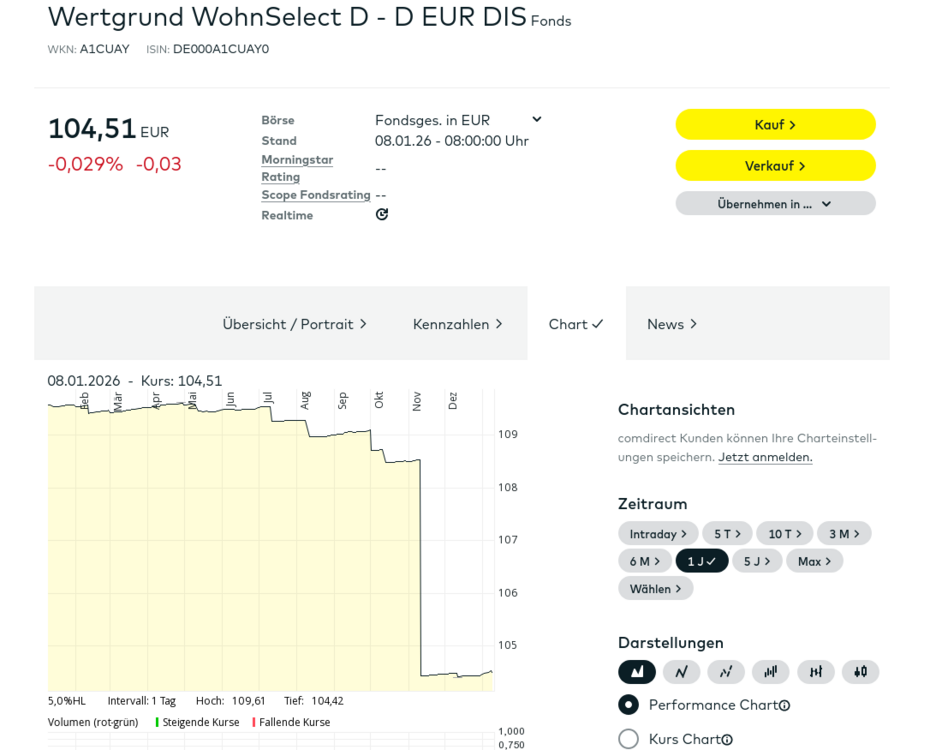Open the Wählen custom range option
The height and width of the screenshot is (750, 930).
(x=655, y=589)
